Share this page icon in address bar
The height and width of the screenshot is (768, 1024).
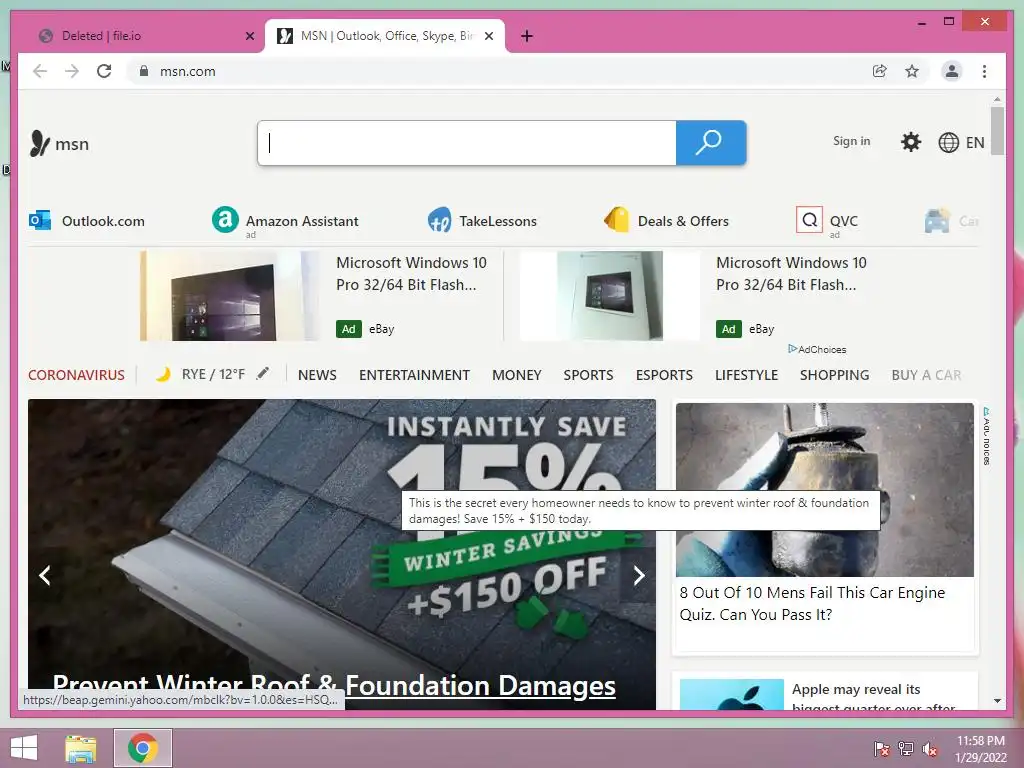coord(880,71)
